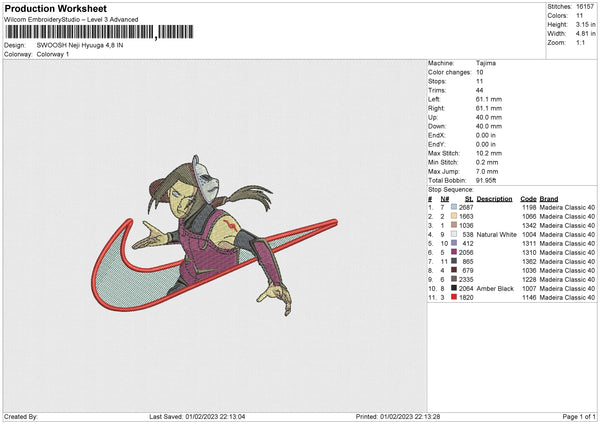
Task: Click the Stop Sequence heading
Action: 451,190
